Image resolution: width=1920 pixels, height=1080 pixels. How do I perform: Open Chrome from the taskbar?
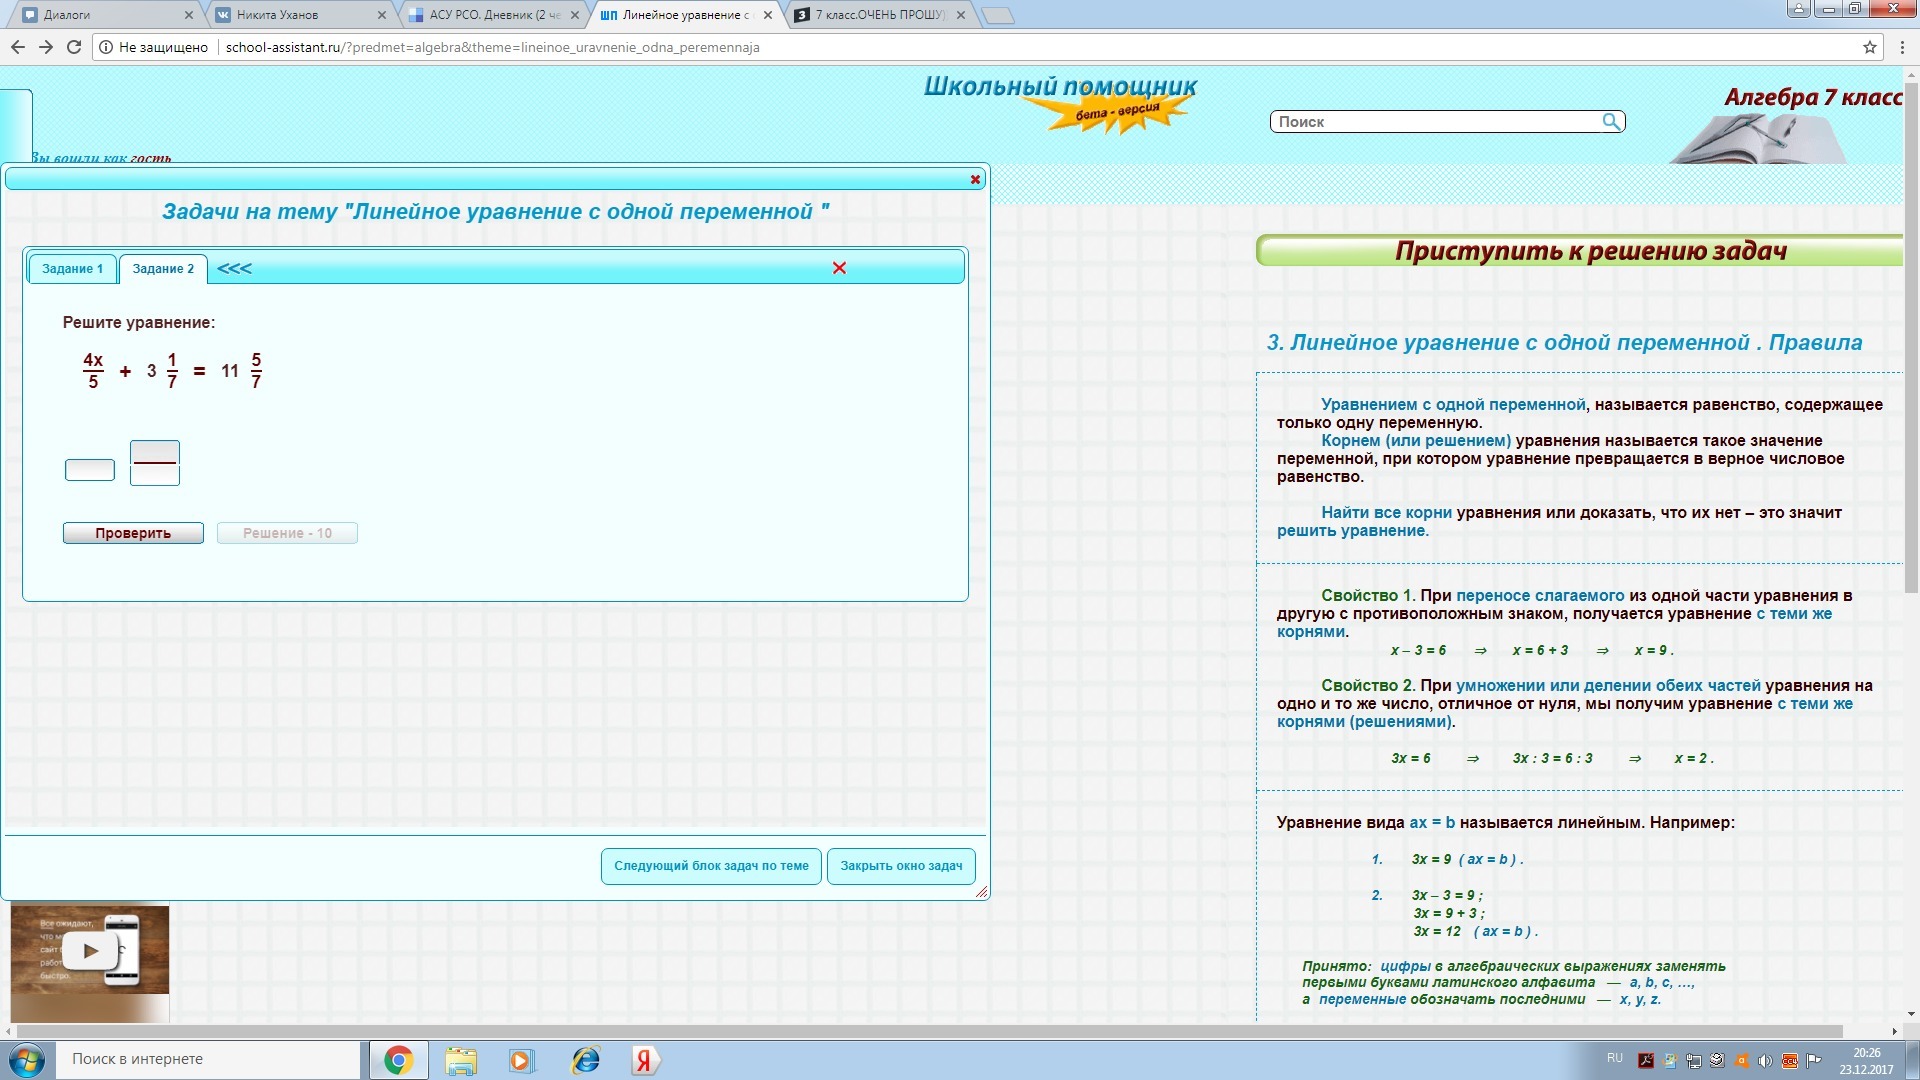click(398, 1060)
